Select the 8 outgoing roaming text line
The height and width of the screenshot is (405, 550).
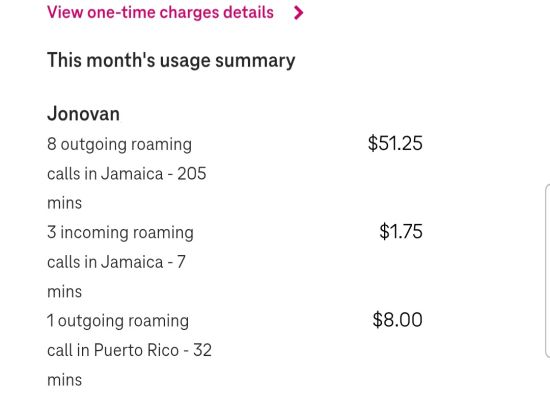[x=120, y=144]
